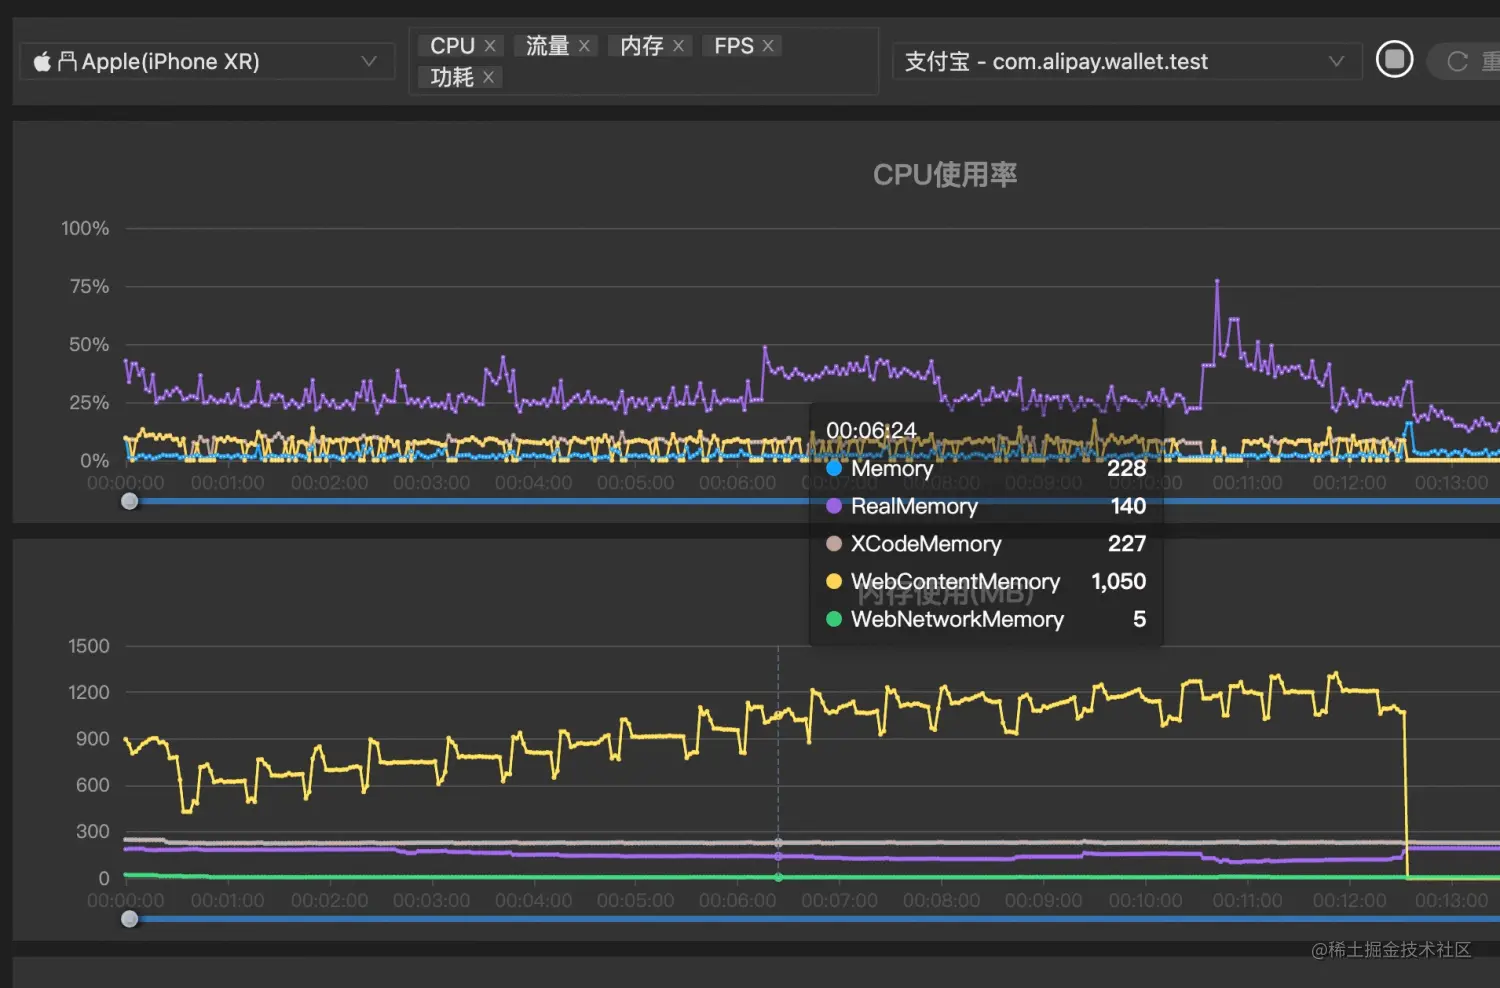Stop the recording with the stop button
1500x988 pixels.
coord(1394,60)
